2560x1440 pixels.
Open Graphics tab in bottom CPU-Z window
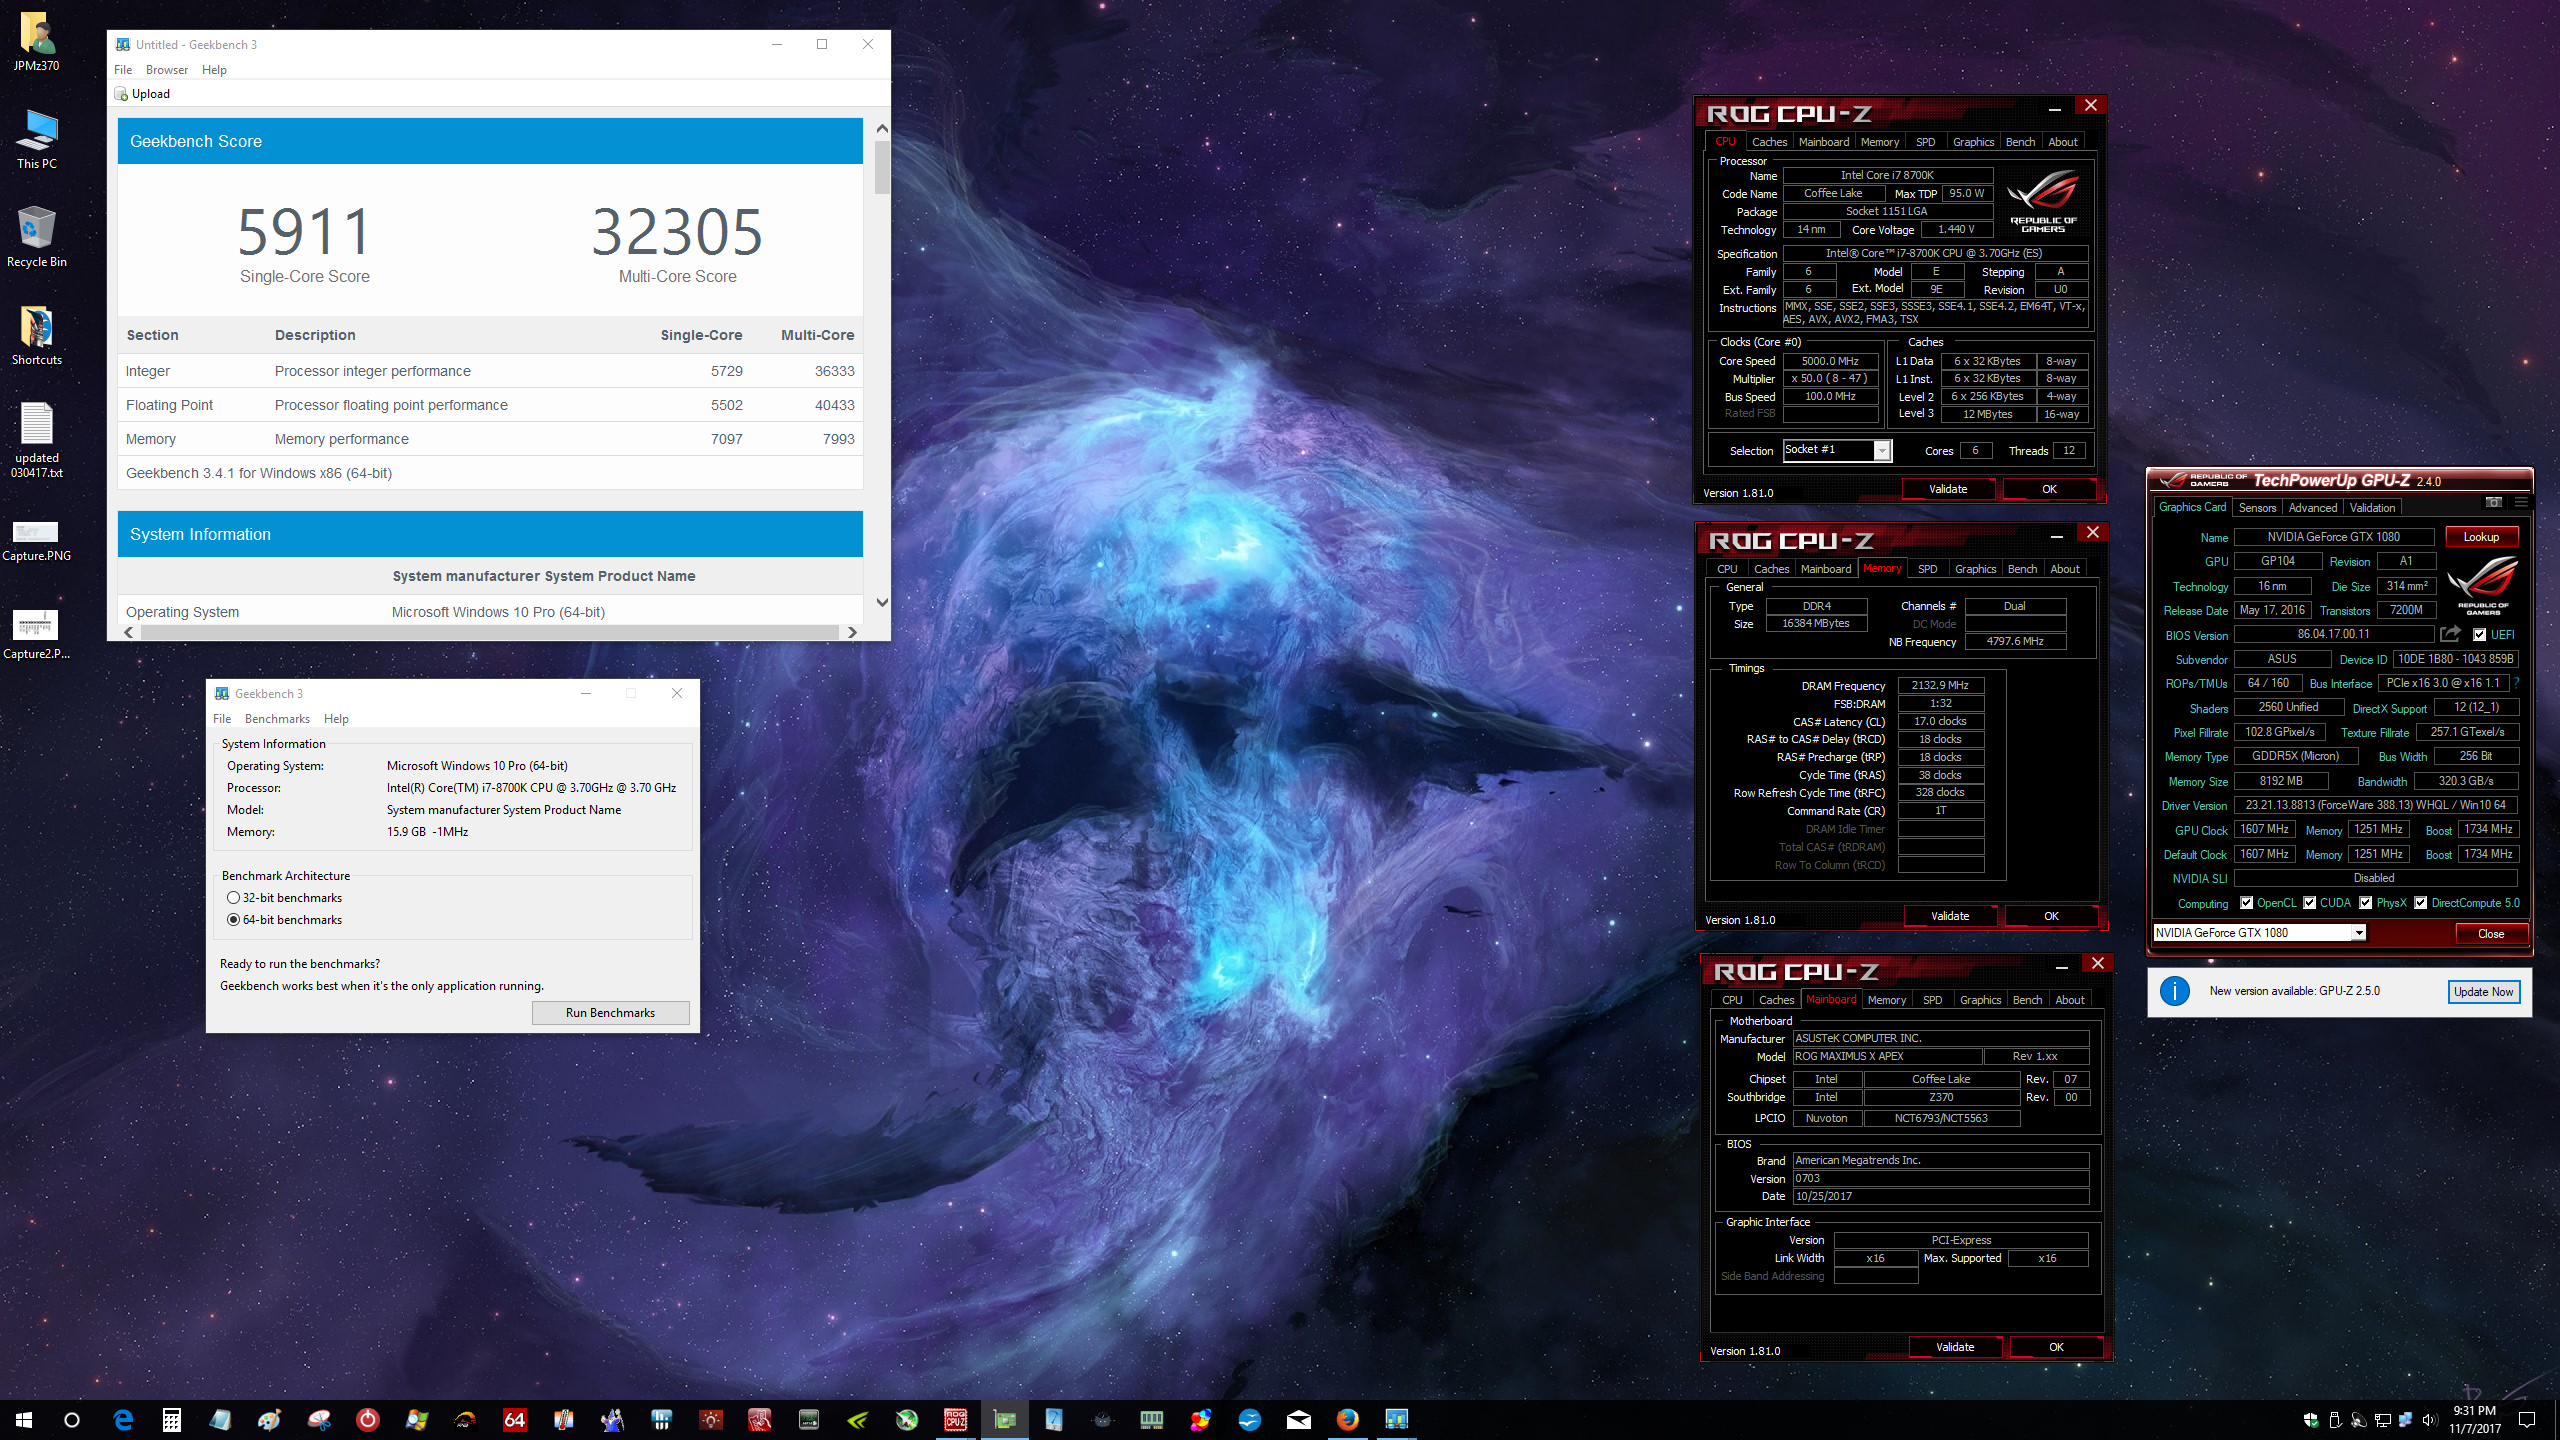tap(1980, 1000)
